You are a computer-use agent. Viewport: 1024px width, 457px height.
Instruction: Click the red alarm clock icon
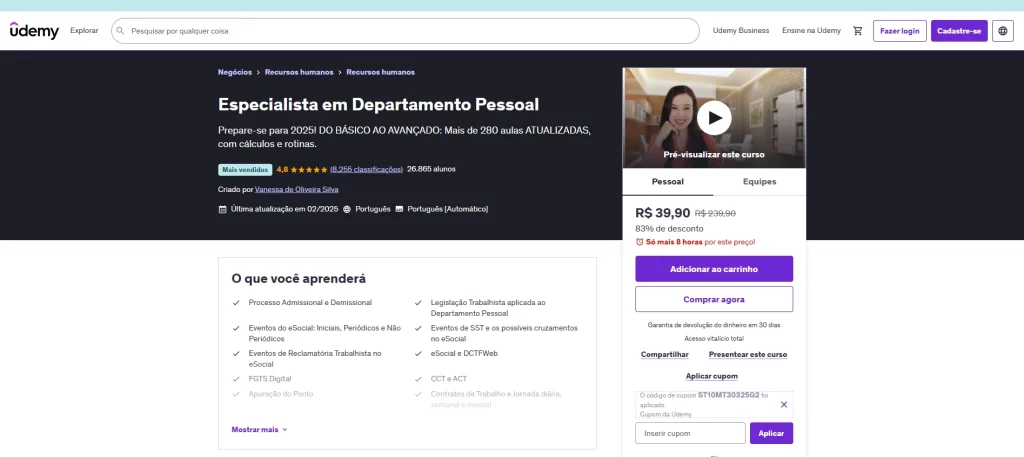(x=639, y=242)
